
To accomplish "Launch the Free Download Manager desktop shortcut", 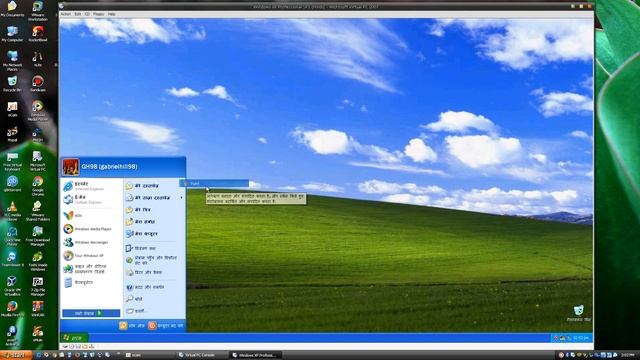I will coord(38,236).
